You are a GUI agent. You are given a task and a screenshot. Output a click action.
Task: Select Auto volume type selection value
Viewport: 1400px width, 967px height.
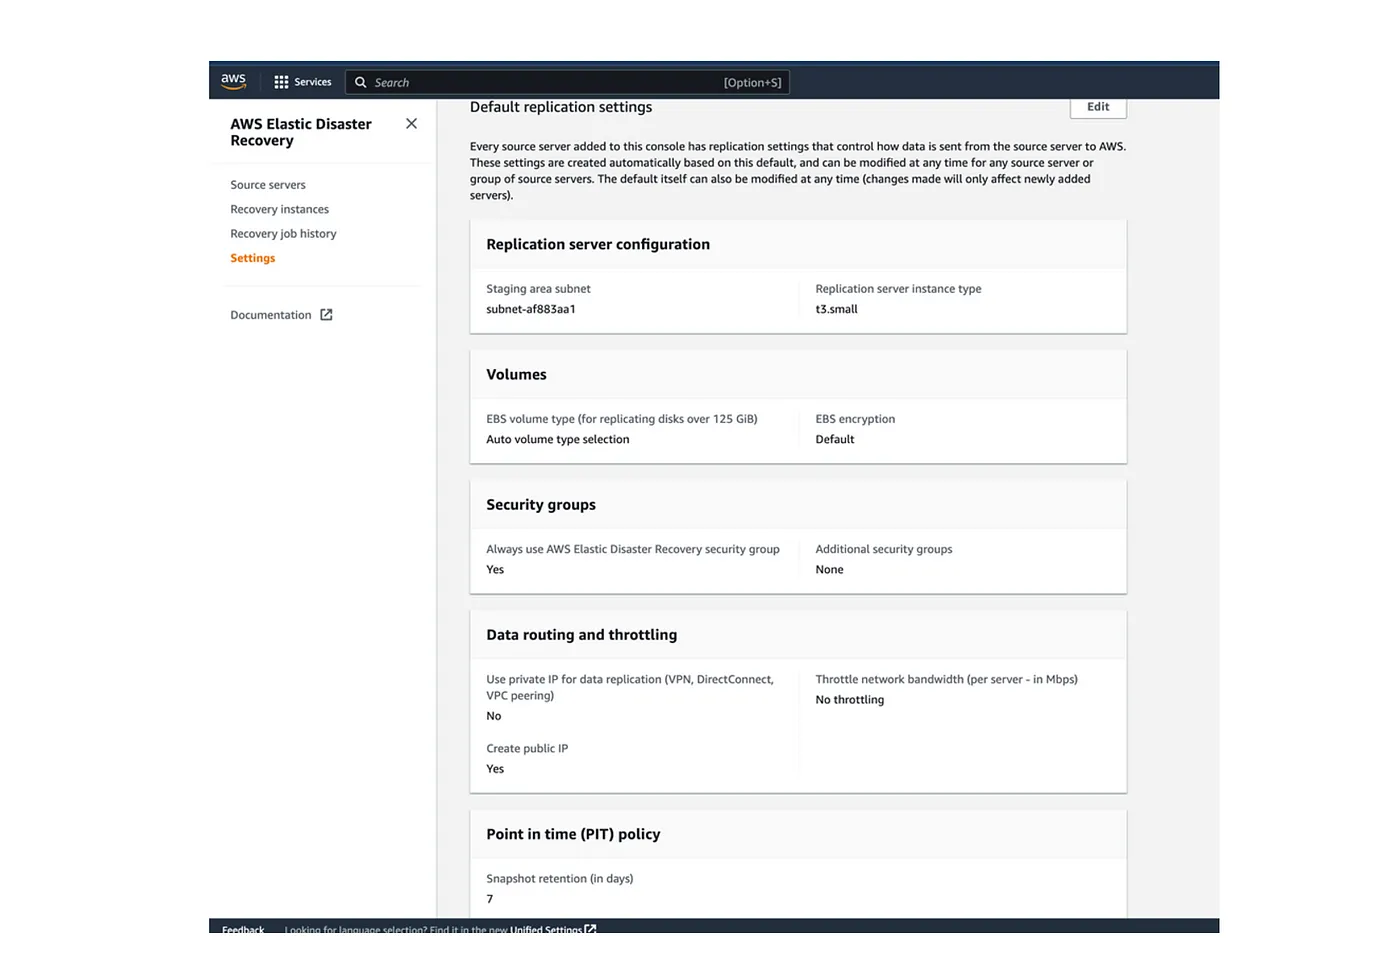pyautogui.click(x=558, y=439)
